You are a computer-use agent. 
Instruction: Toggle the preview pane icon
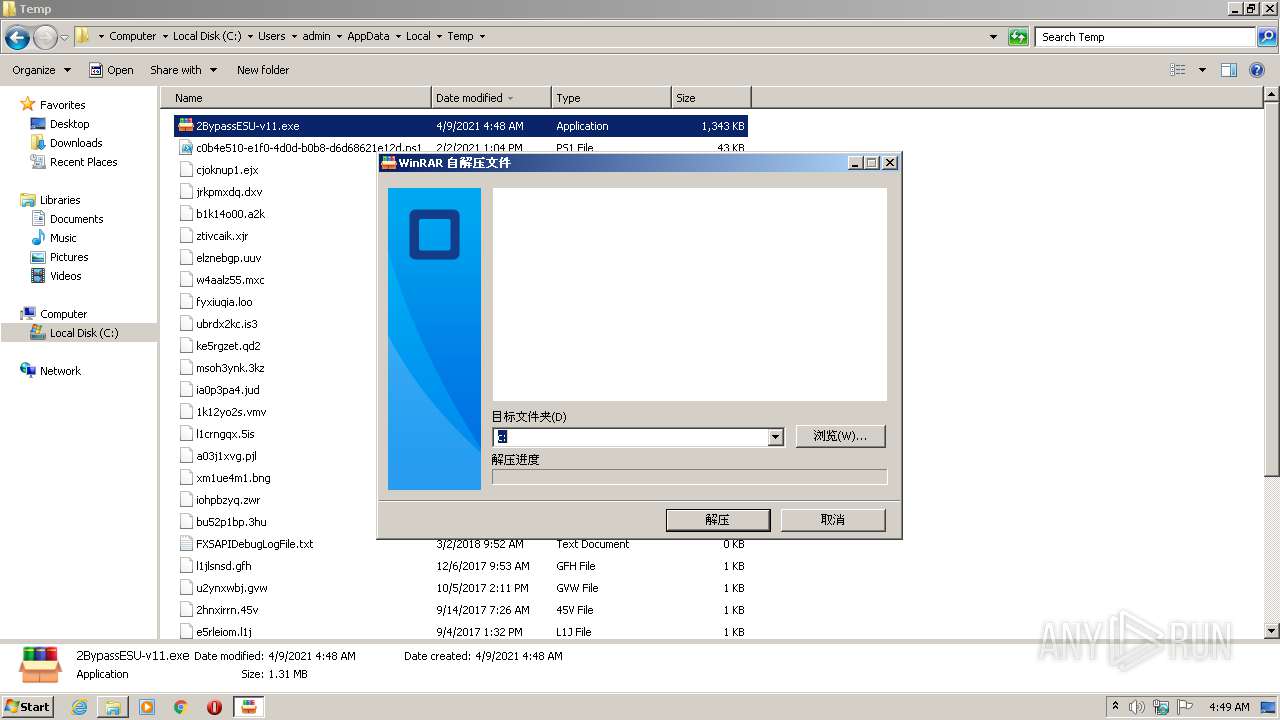coord(1229,70)
